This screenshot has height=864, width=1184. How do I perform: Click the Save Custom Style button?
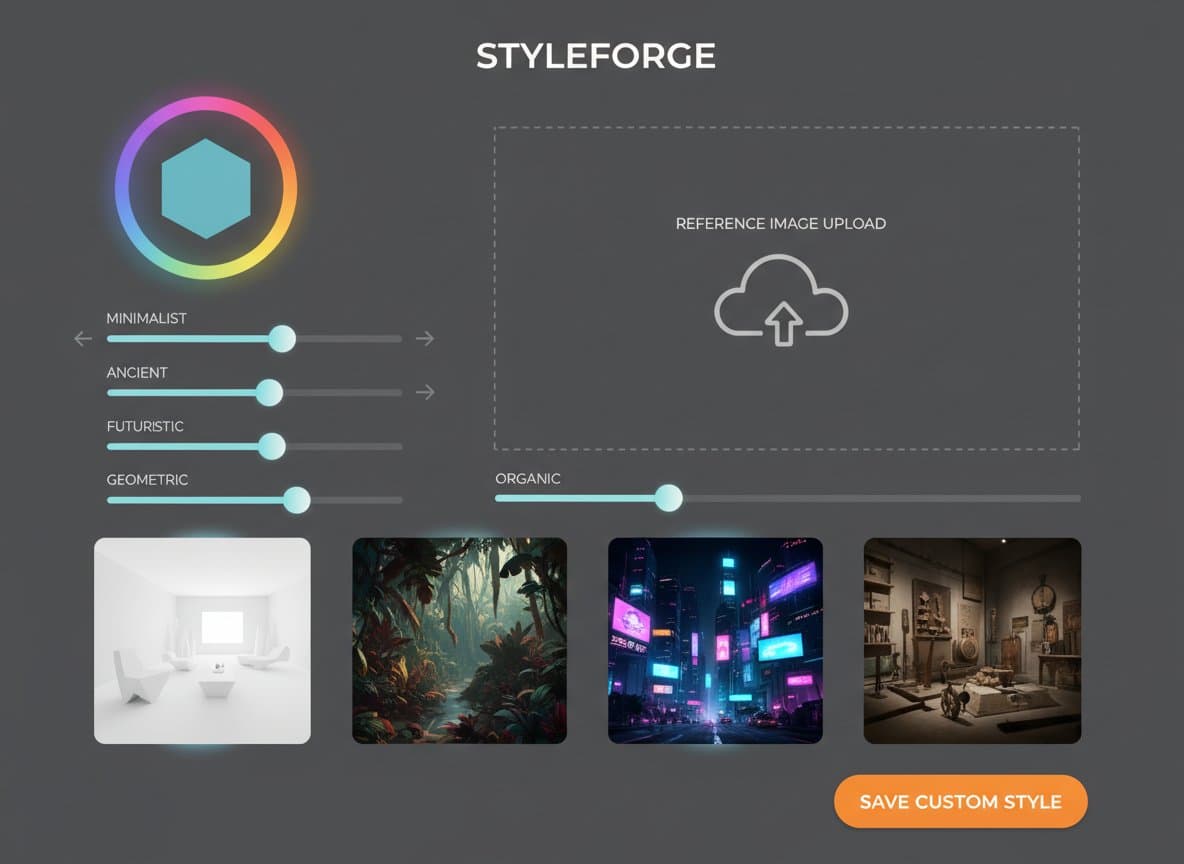(960, 801)
